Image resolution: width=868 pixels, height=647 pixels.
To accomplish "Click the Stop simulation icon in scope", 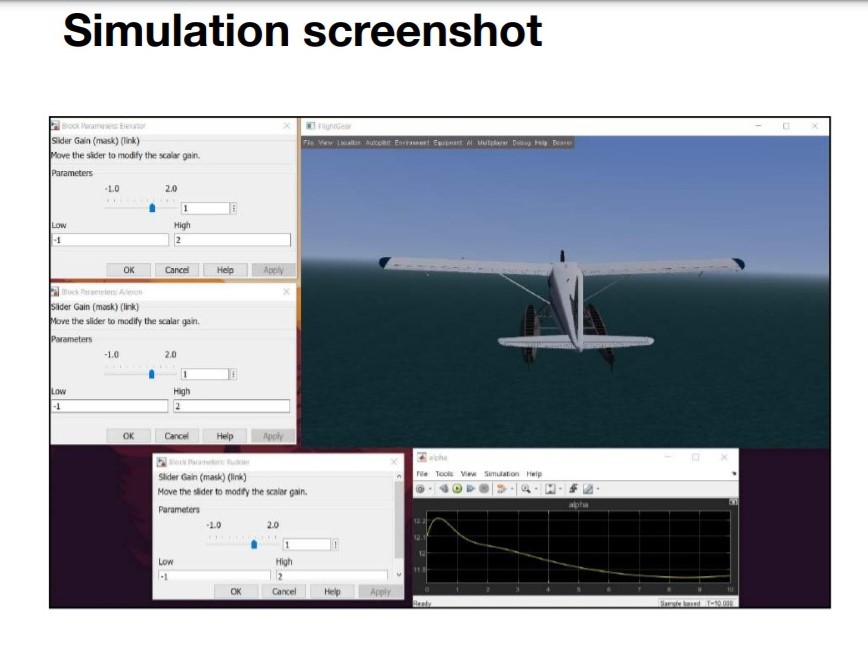I will pos(484,489).
